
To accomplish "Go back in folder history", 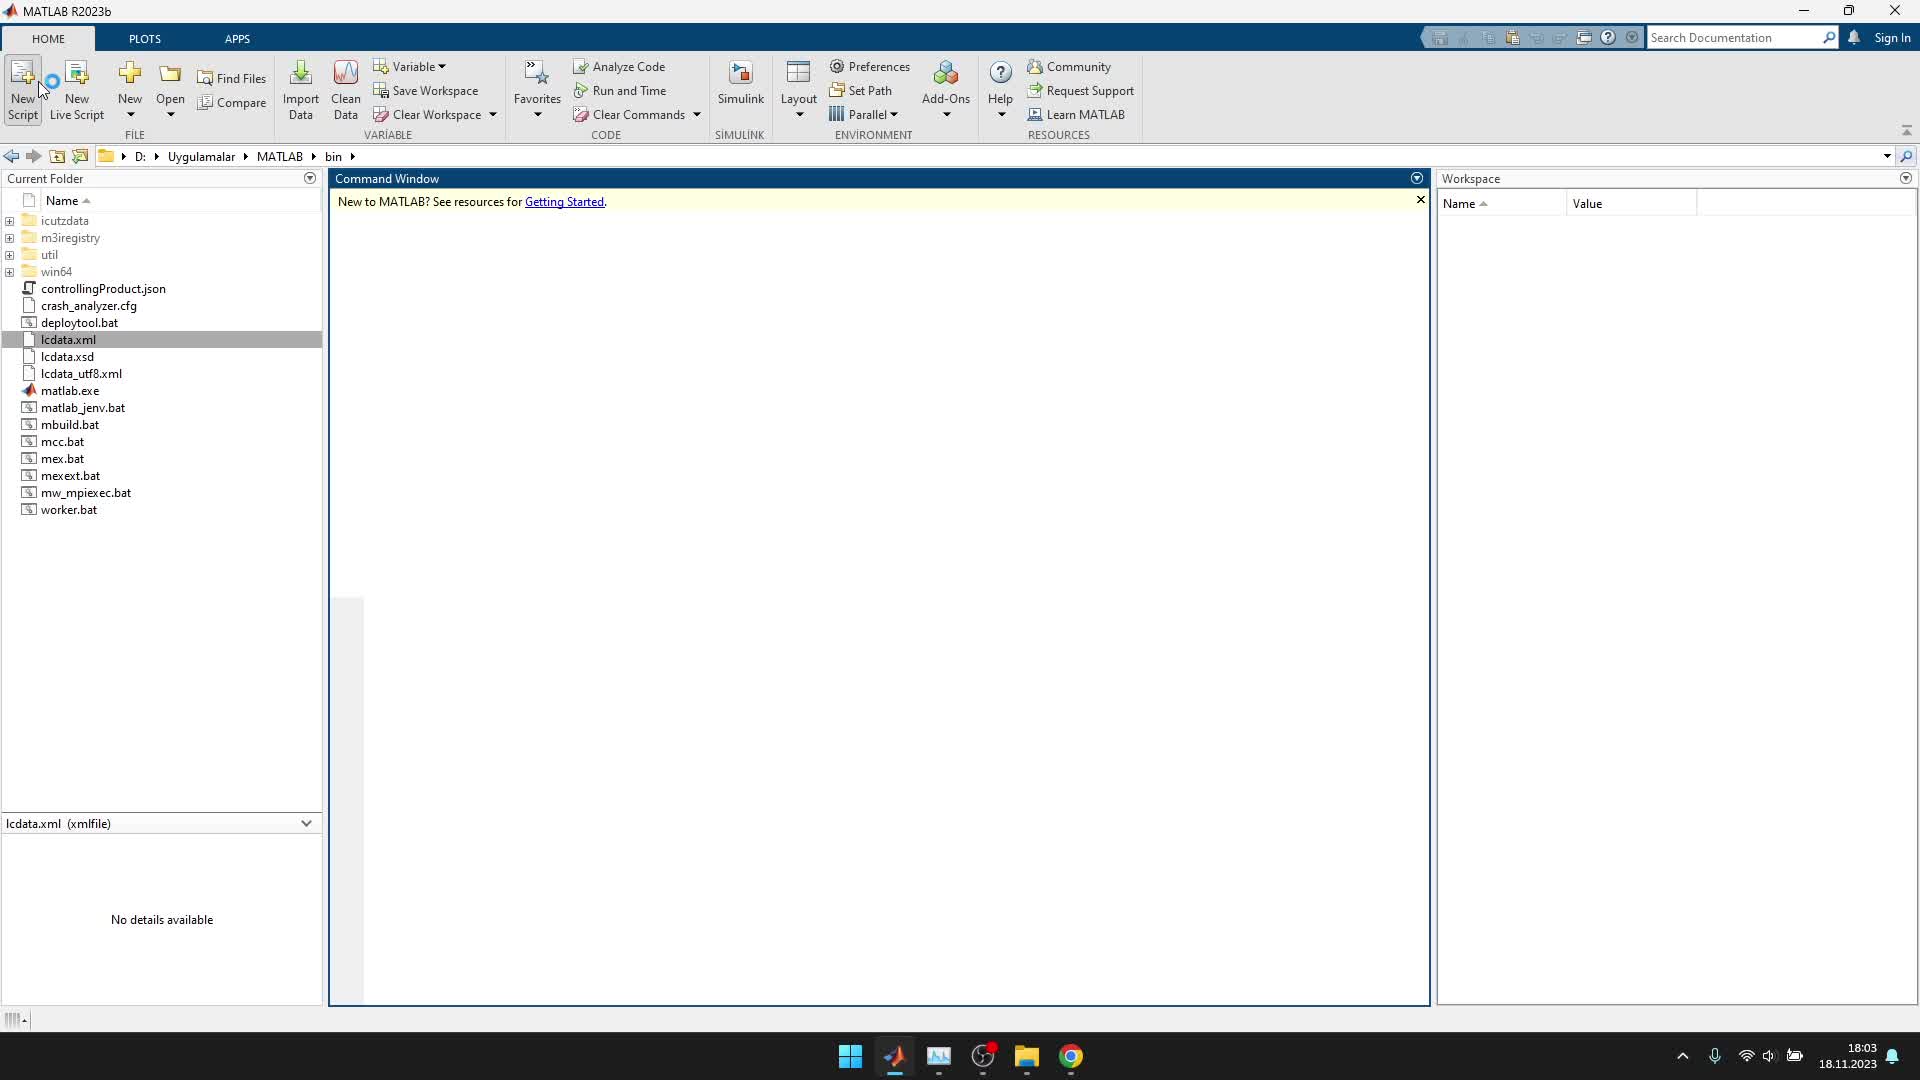I will (x=11, y=156).
